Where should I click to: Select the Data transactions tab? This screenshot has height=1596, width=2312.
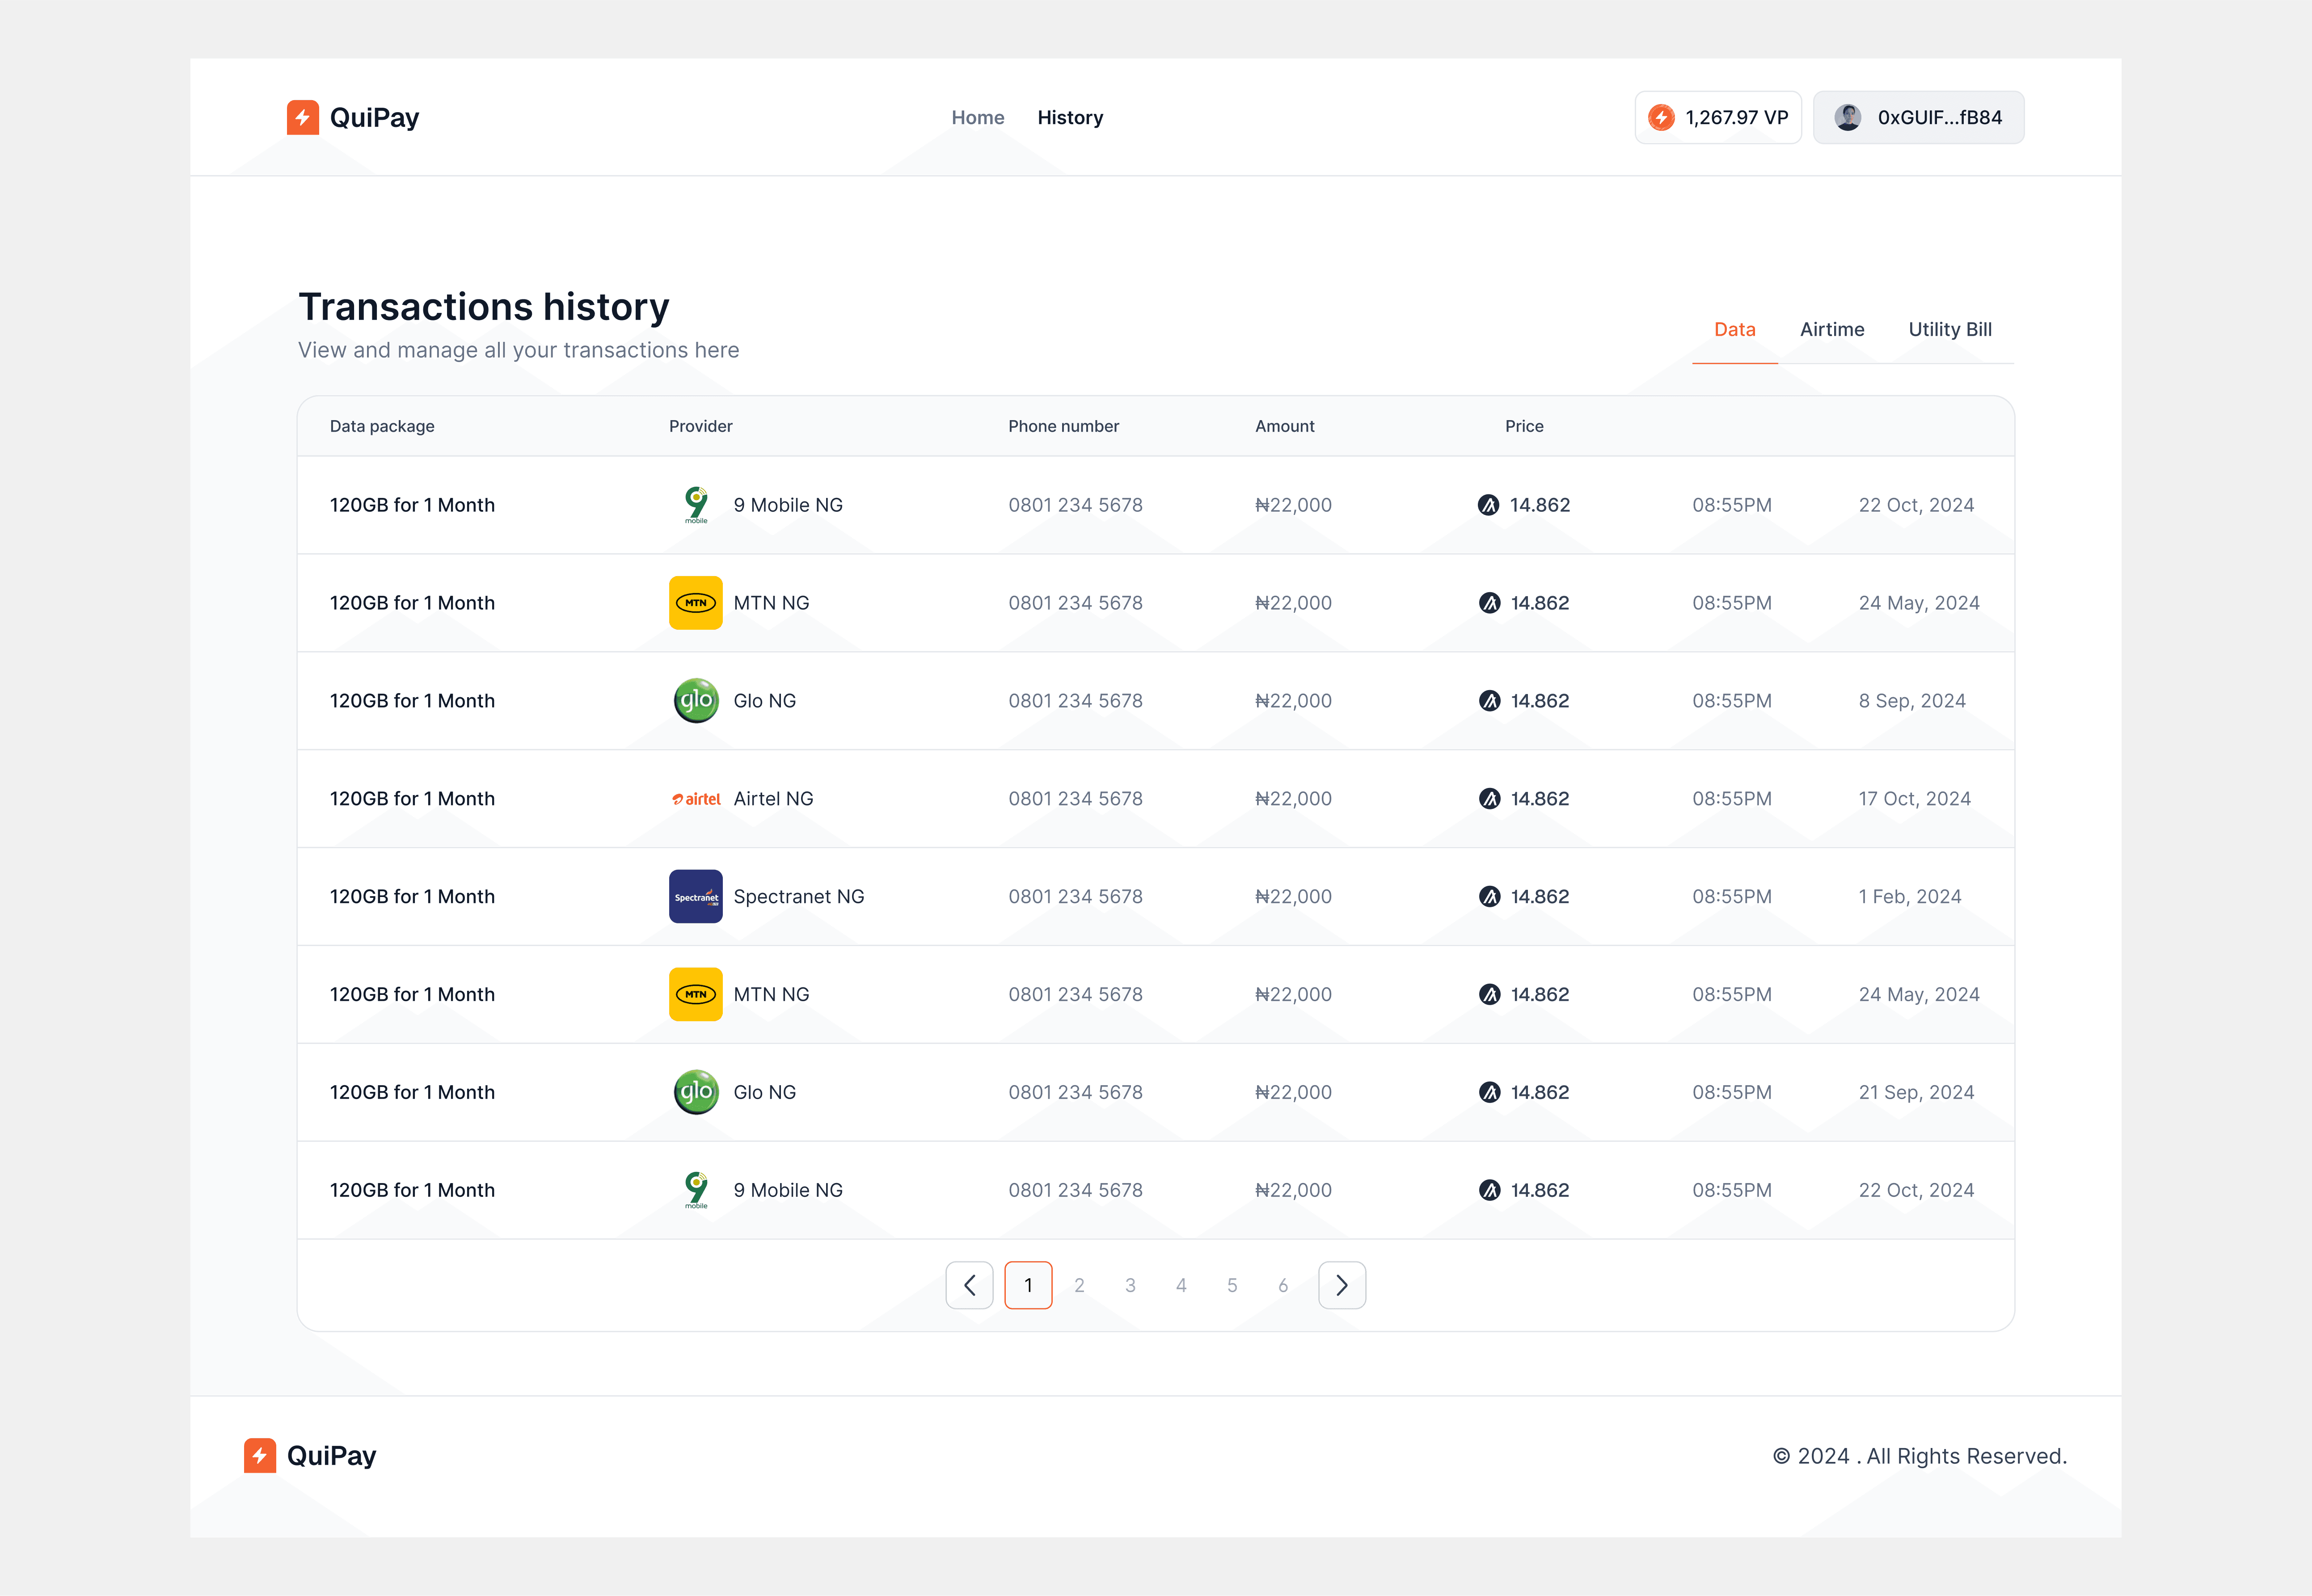point(1734,329)
